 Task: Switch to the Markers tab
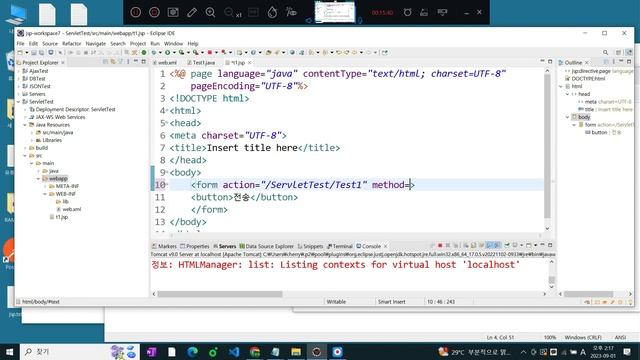(164, 246)
